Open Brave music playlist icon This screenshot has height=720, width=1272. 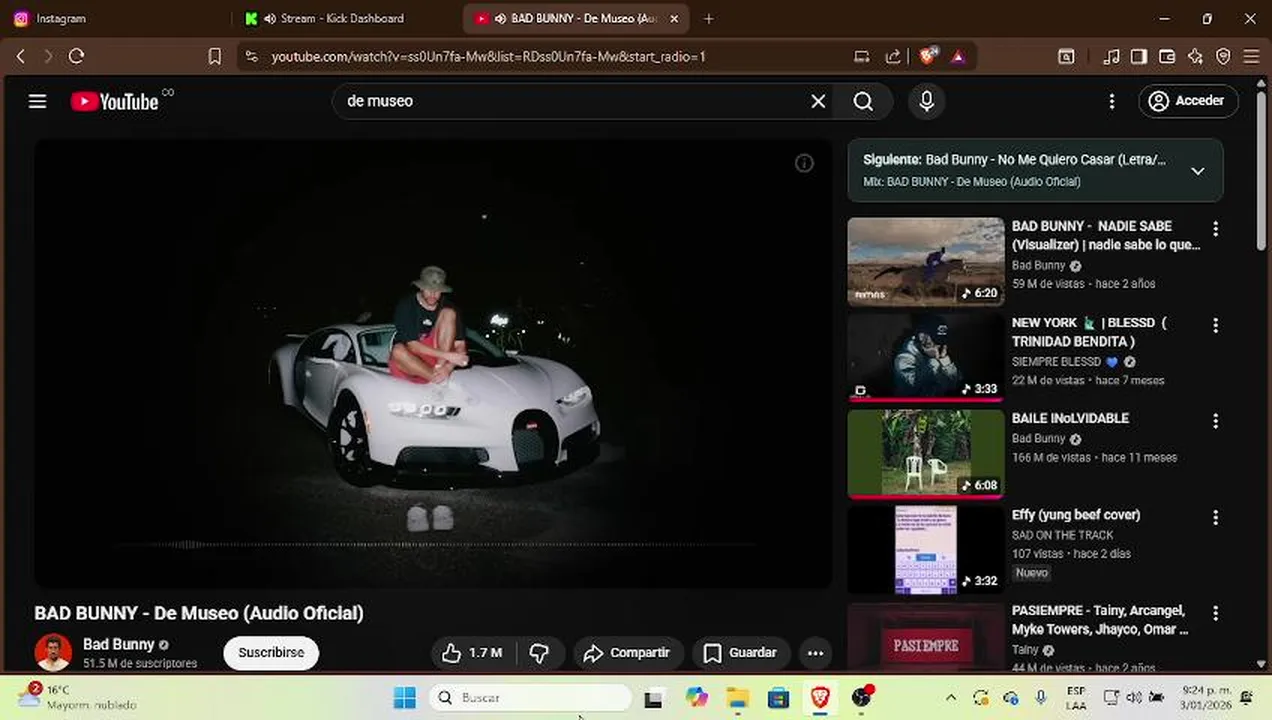pyautogui.click(x=1111, y=57)
